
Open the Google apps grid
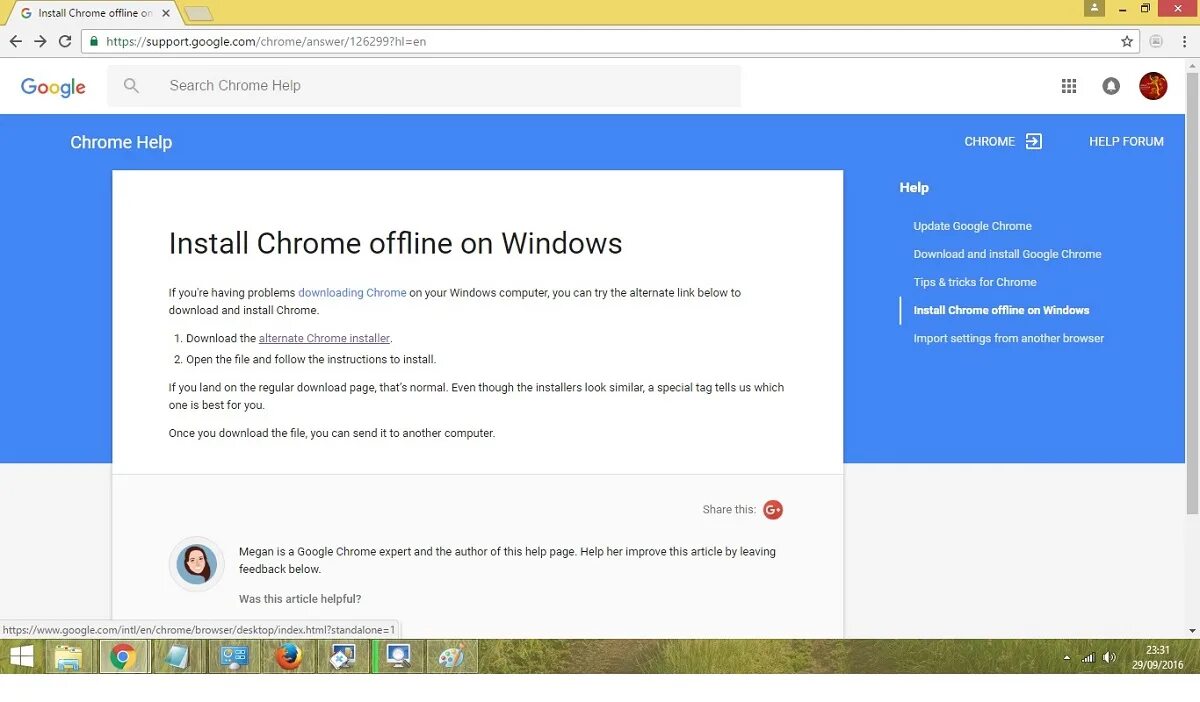(x=1069, y=86)
